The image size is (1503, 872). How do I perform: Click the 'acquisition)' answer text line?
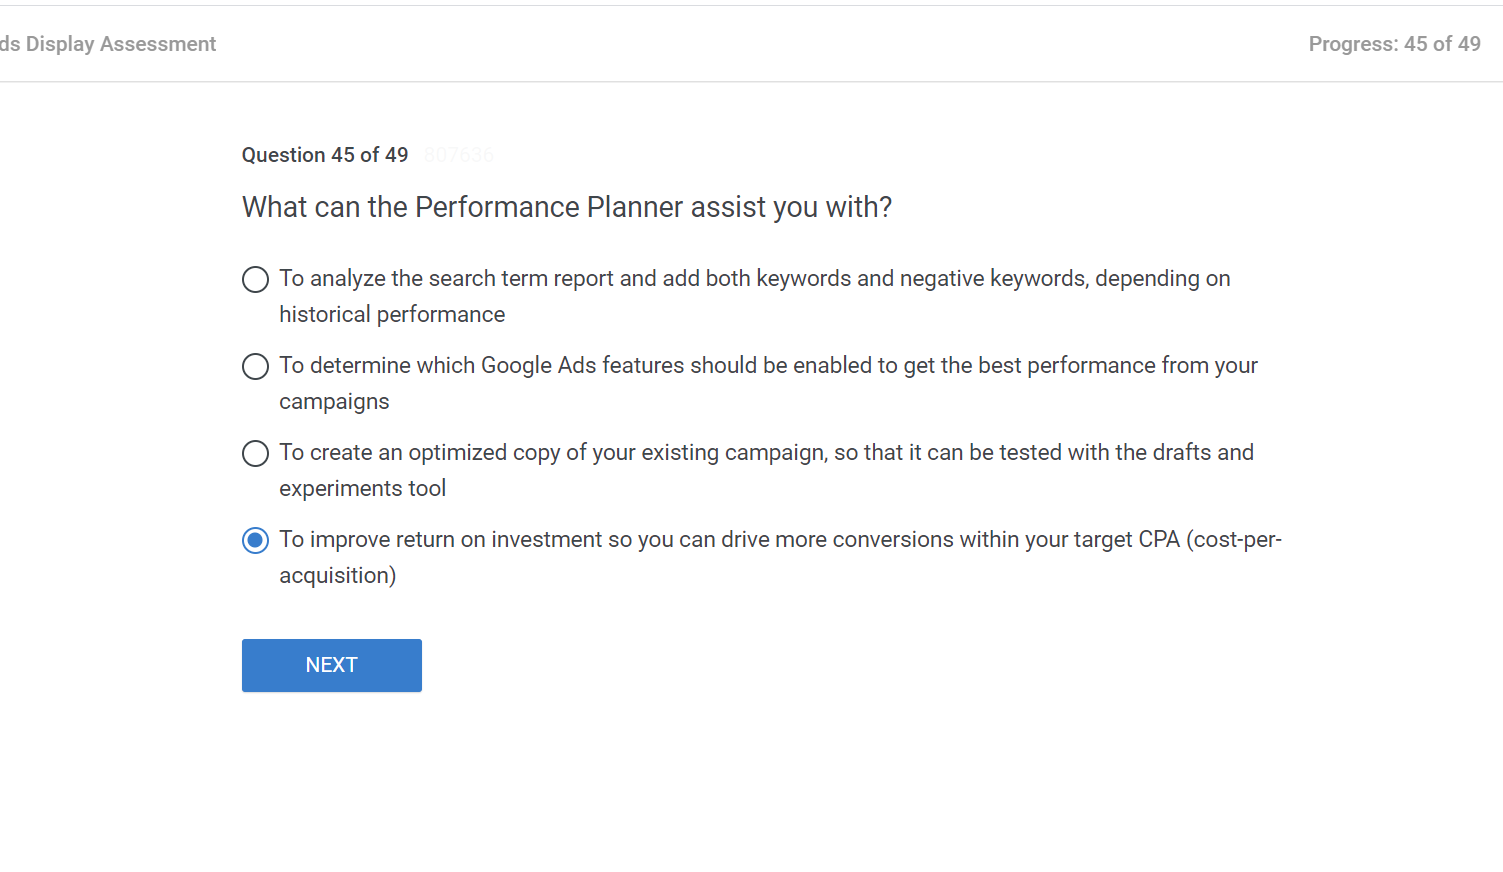pos(337,575)
